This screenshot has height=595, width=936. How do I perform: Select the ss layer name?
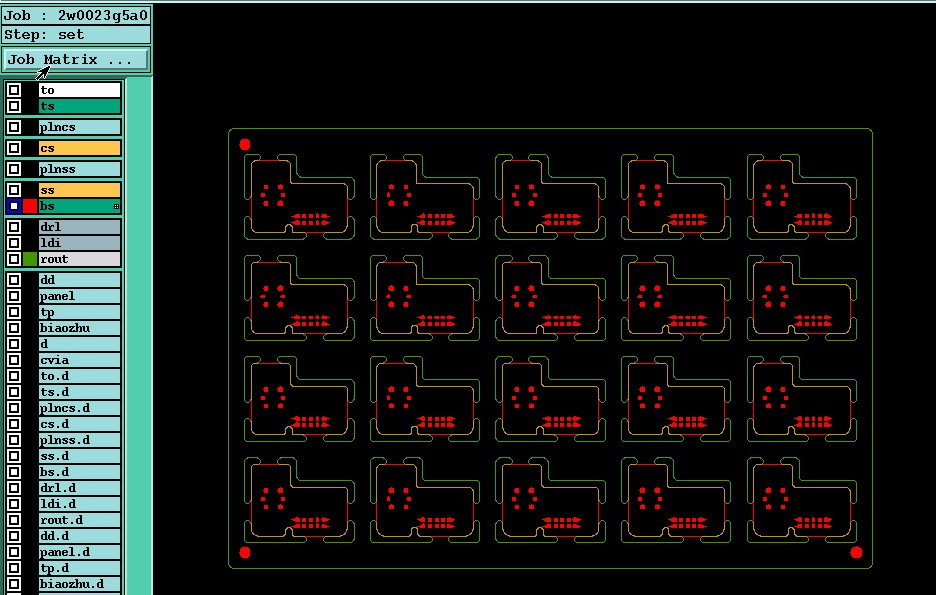pyautogui.click(x=79, y=190)
